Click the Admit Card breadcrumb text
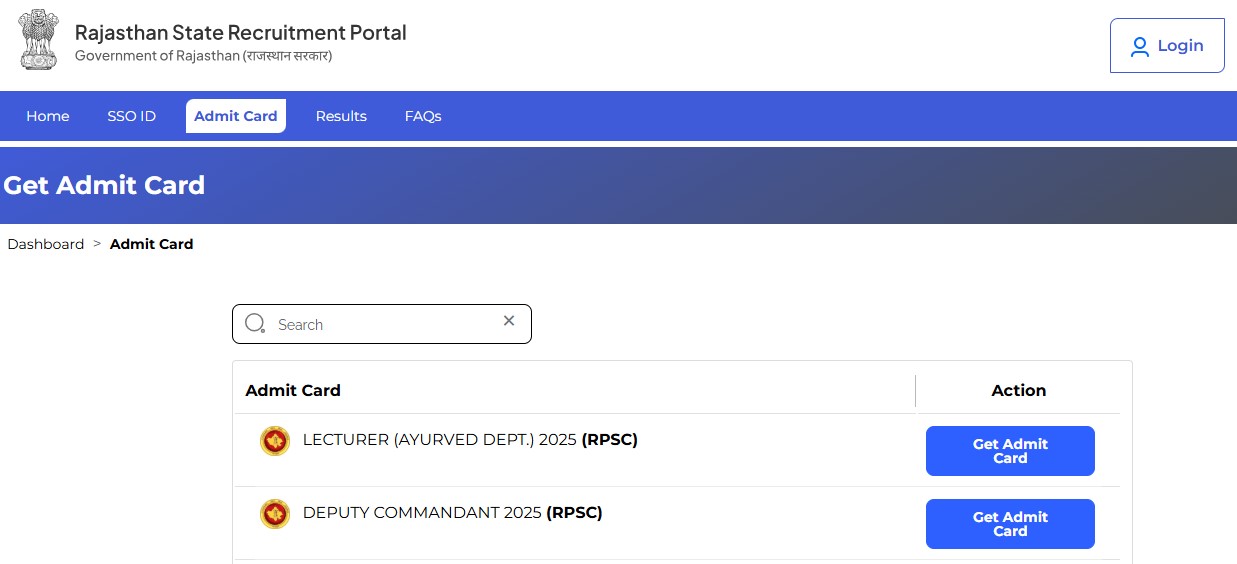The width and height of the screenshot is (1237, 564). 152,244
